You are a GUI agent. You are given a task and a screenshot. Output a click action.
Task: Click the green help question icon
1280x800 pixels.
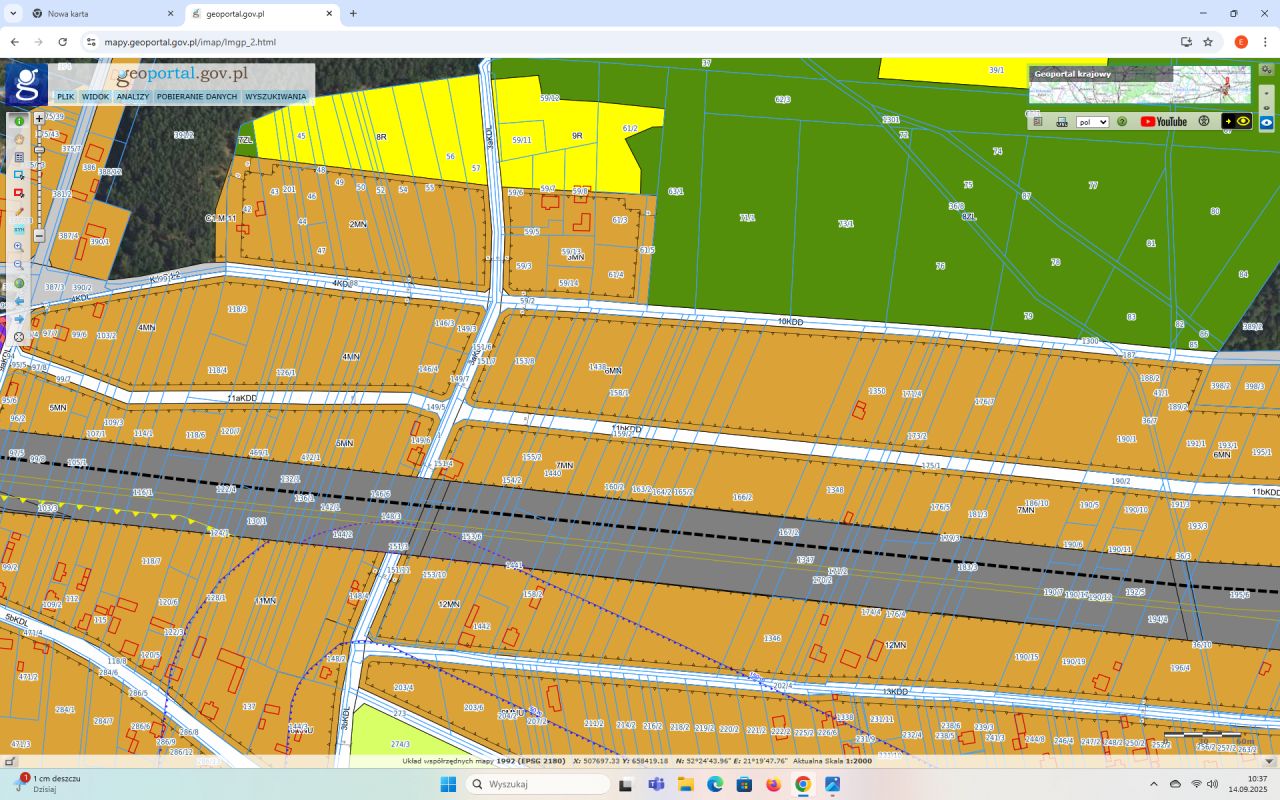1122,122
